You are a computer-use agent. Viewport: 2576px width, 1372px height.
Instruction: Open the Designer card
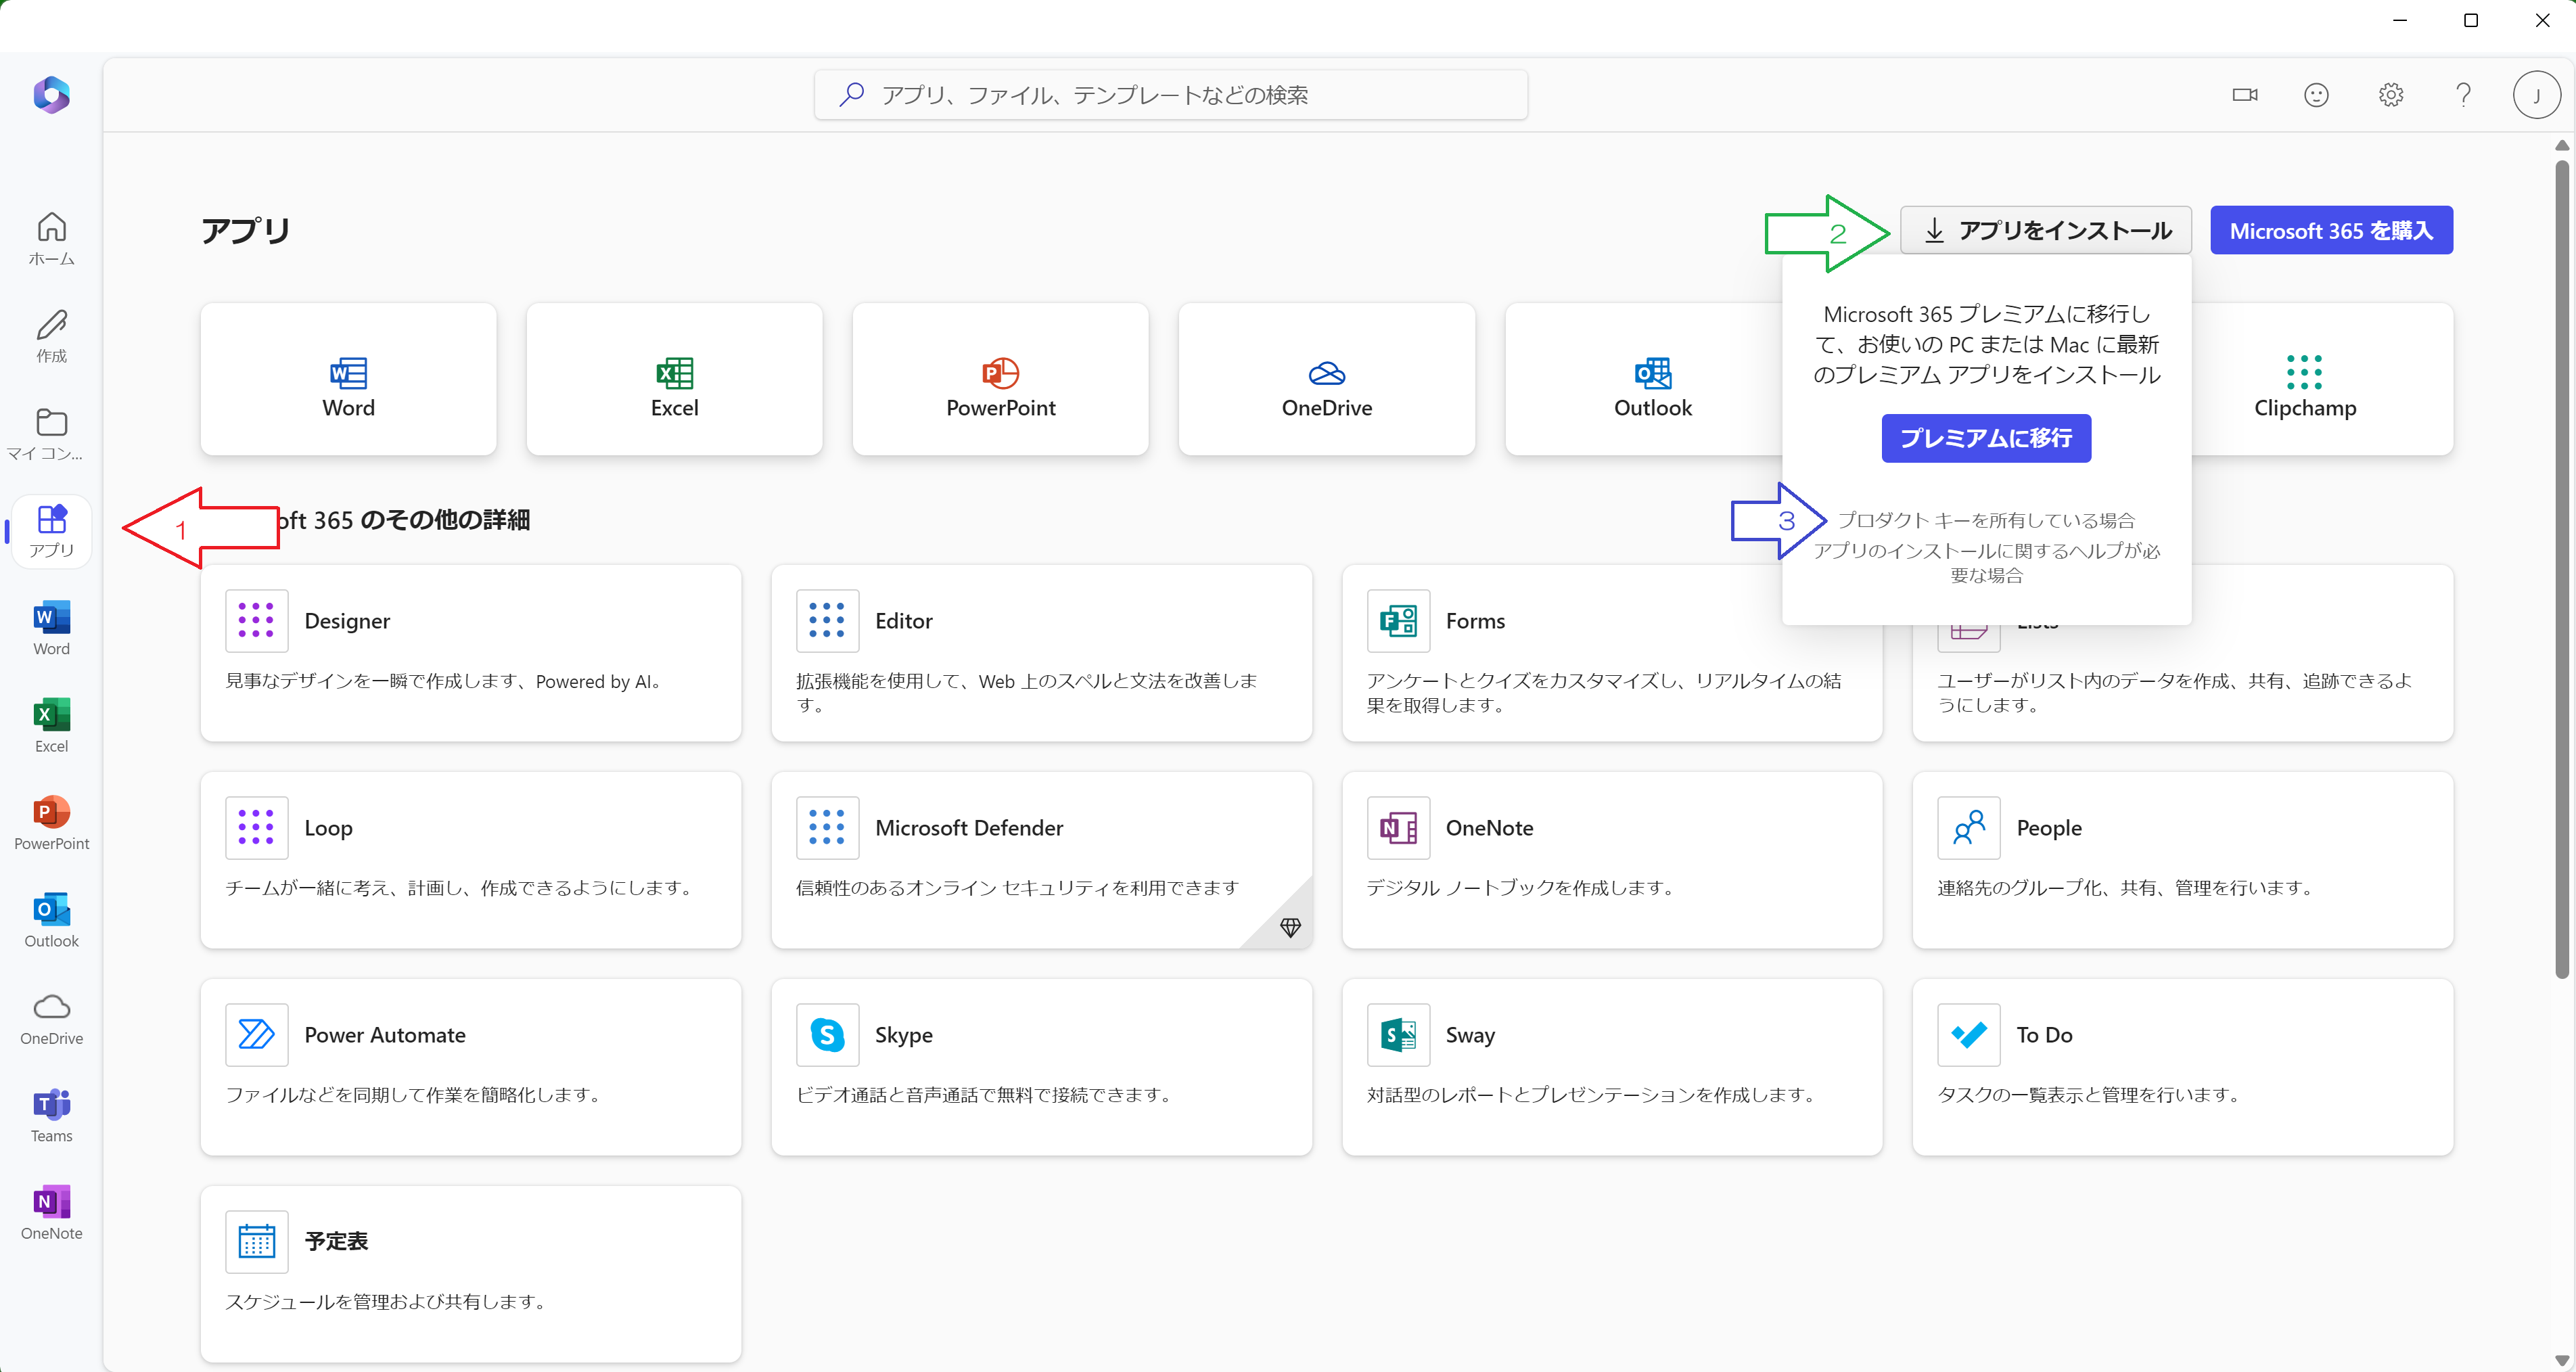click(470, 653)
